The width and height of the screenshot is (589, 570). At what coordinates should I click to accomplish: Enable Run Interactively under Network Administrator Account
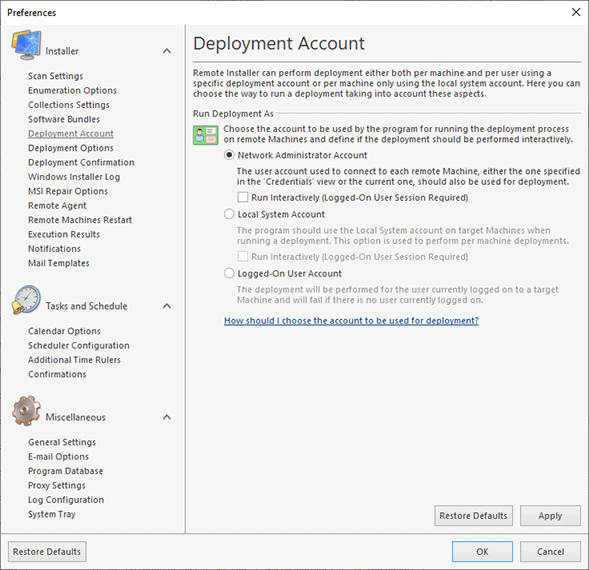pos(243,197)
